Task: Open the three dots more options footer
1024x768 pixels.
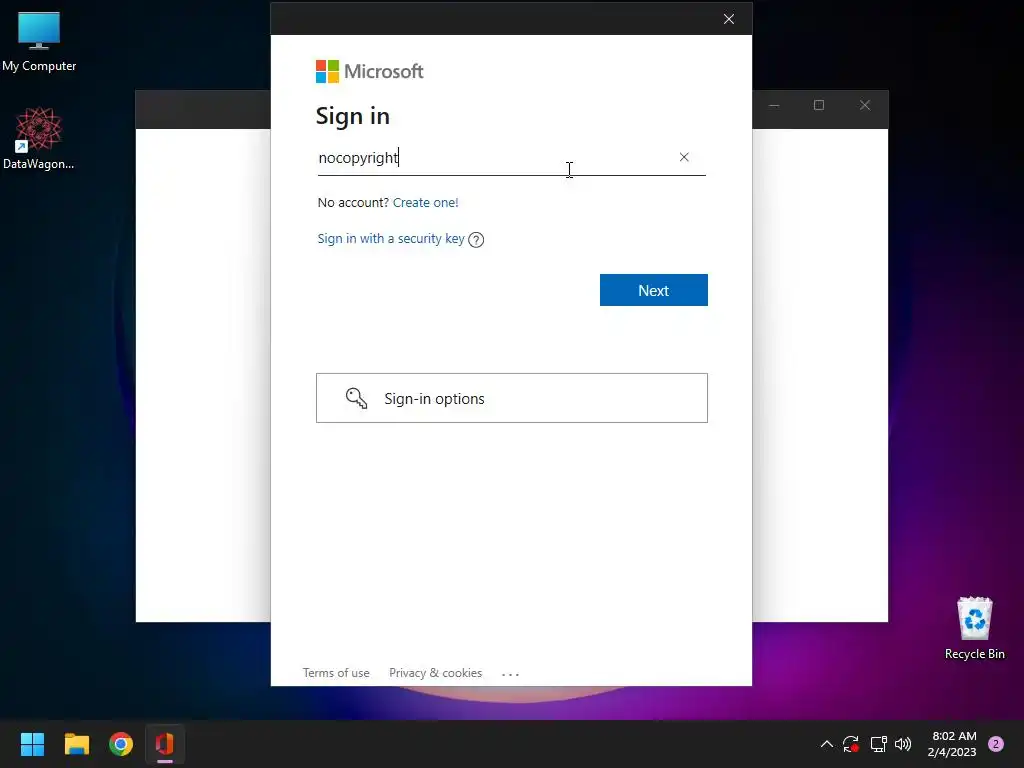Action: coord(510,674)
